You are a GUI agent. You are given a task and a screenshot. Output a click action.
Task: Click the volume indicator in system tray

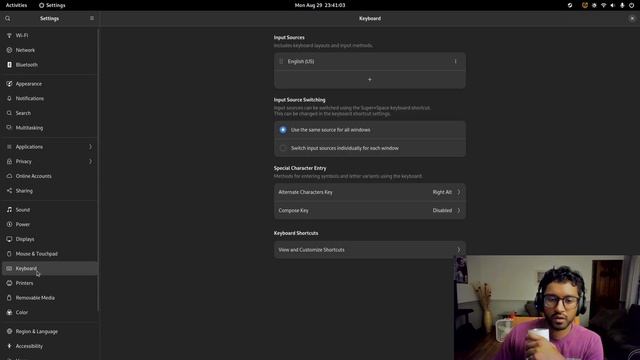(613, 5)
